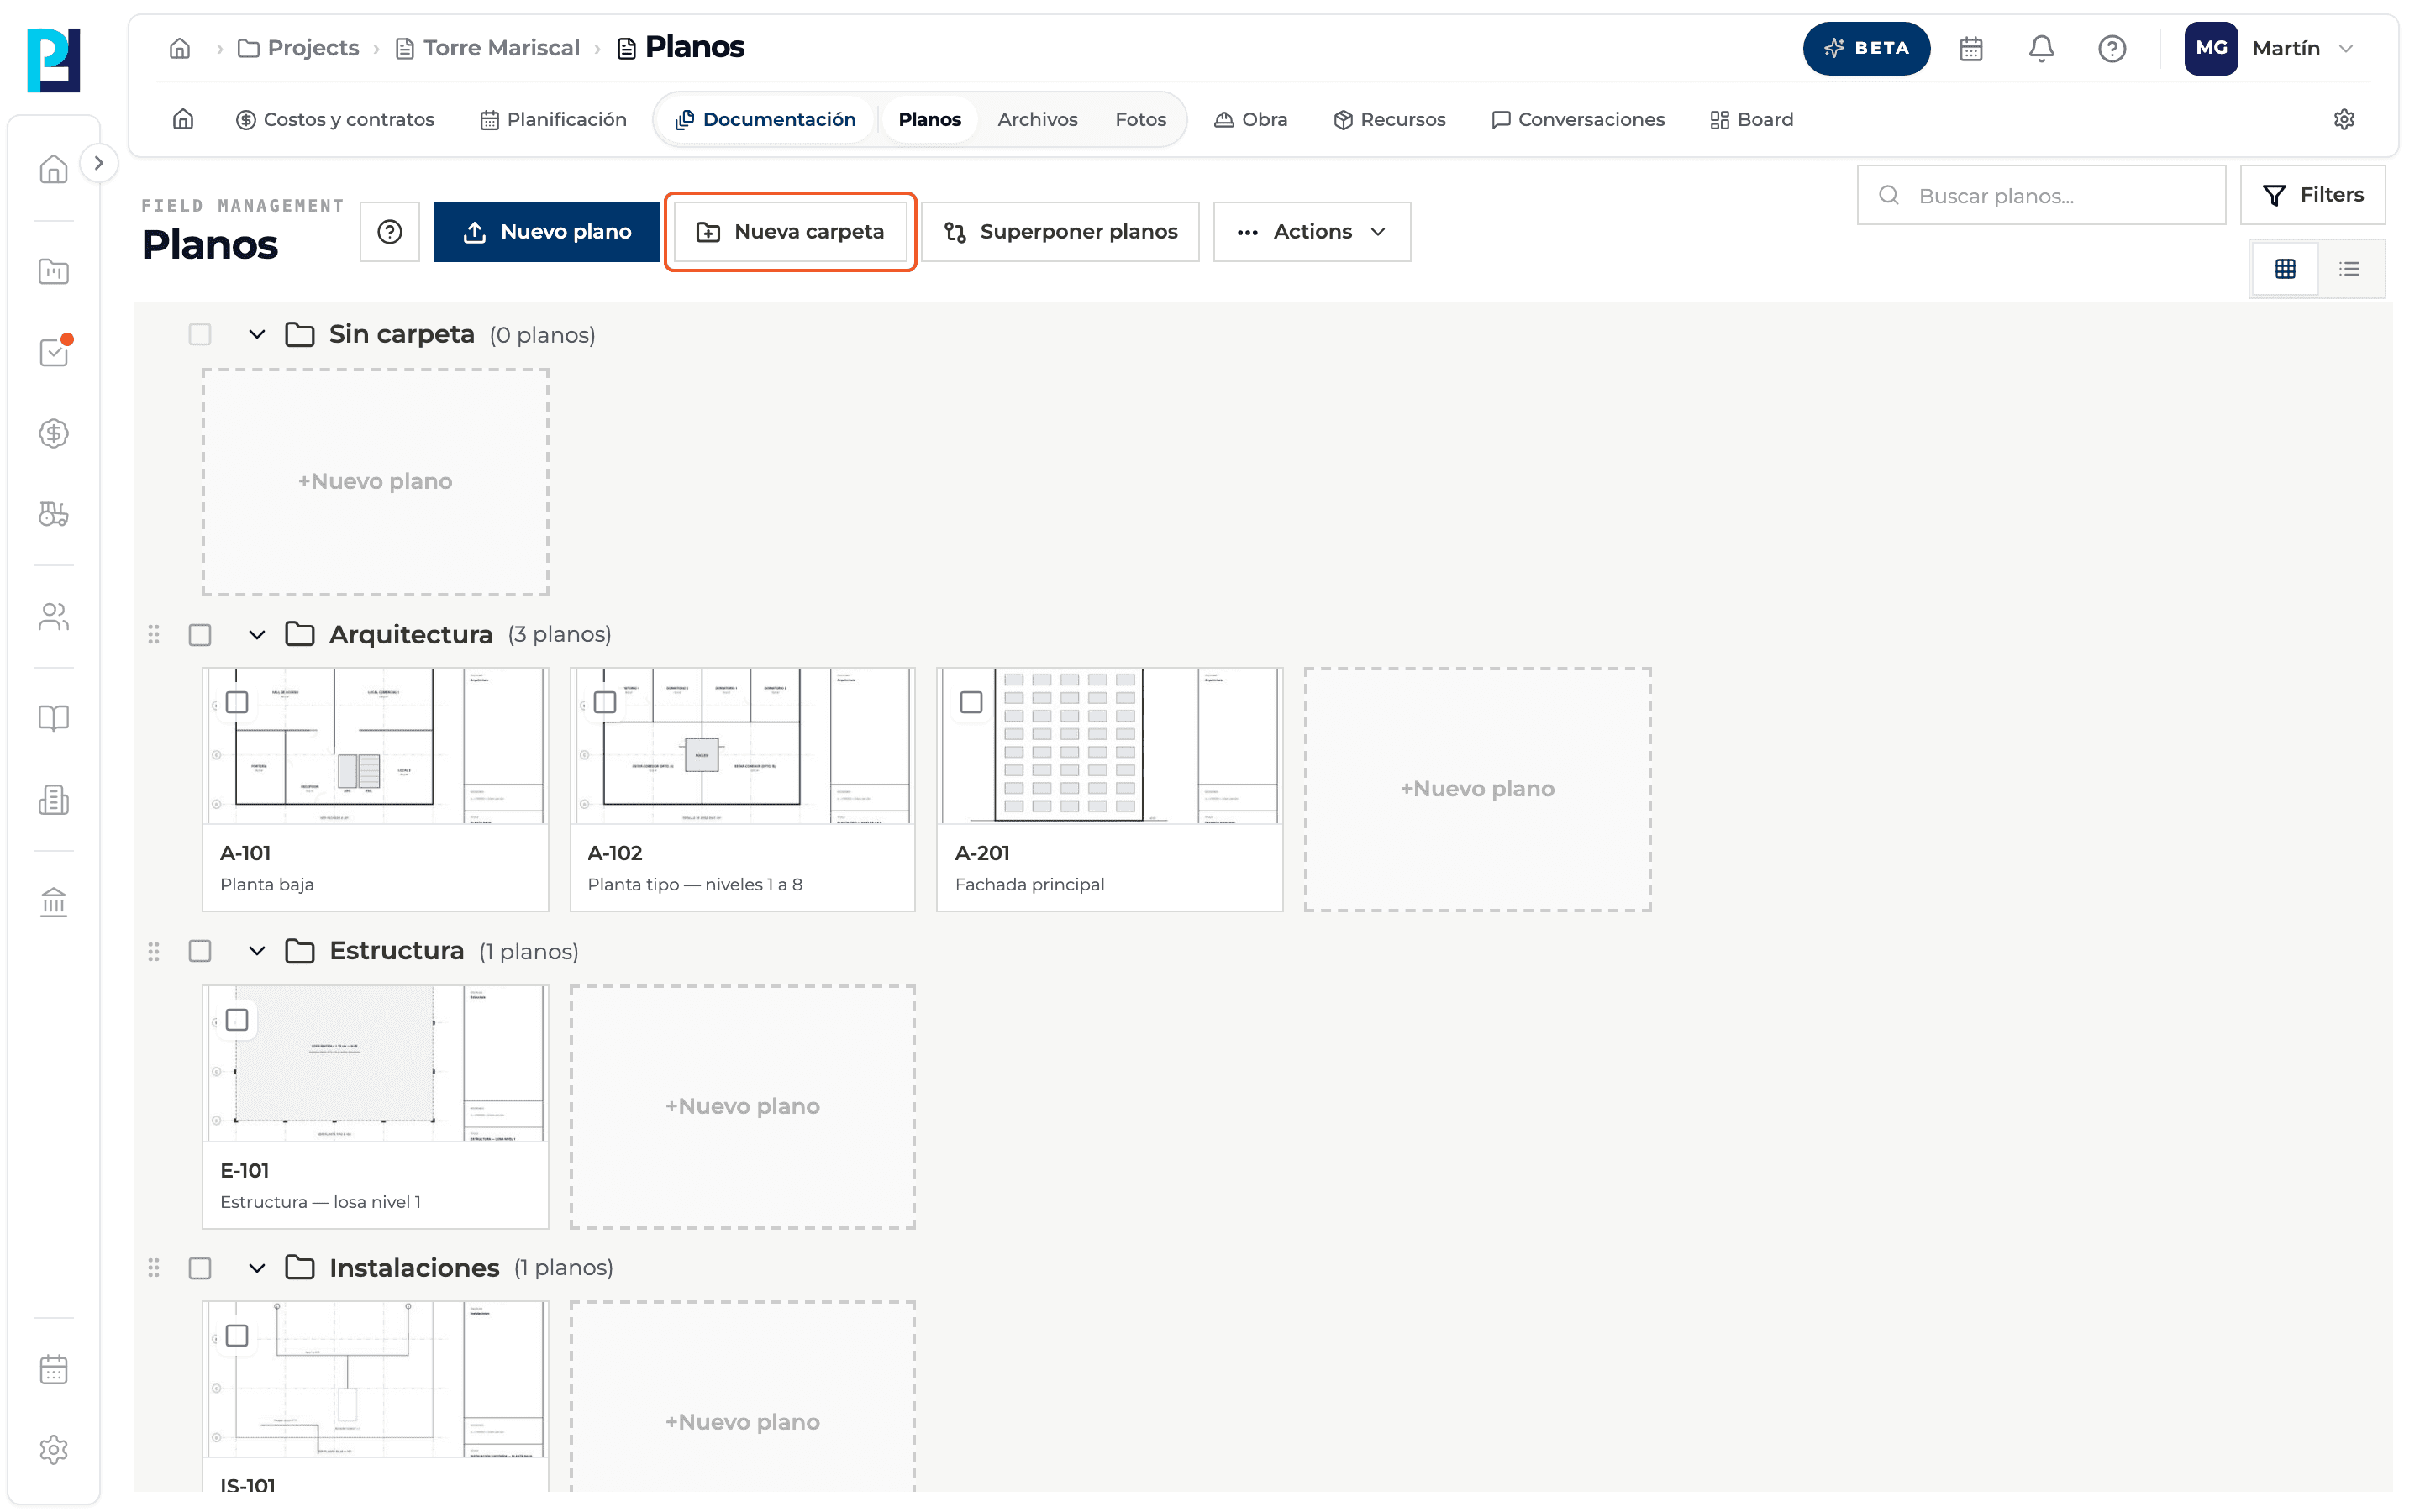Image resolution: width=2420 pixels, height=1512 pixels.
Task: Collapse the Instalaciones folder
Action: click(257, 1268)
